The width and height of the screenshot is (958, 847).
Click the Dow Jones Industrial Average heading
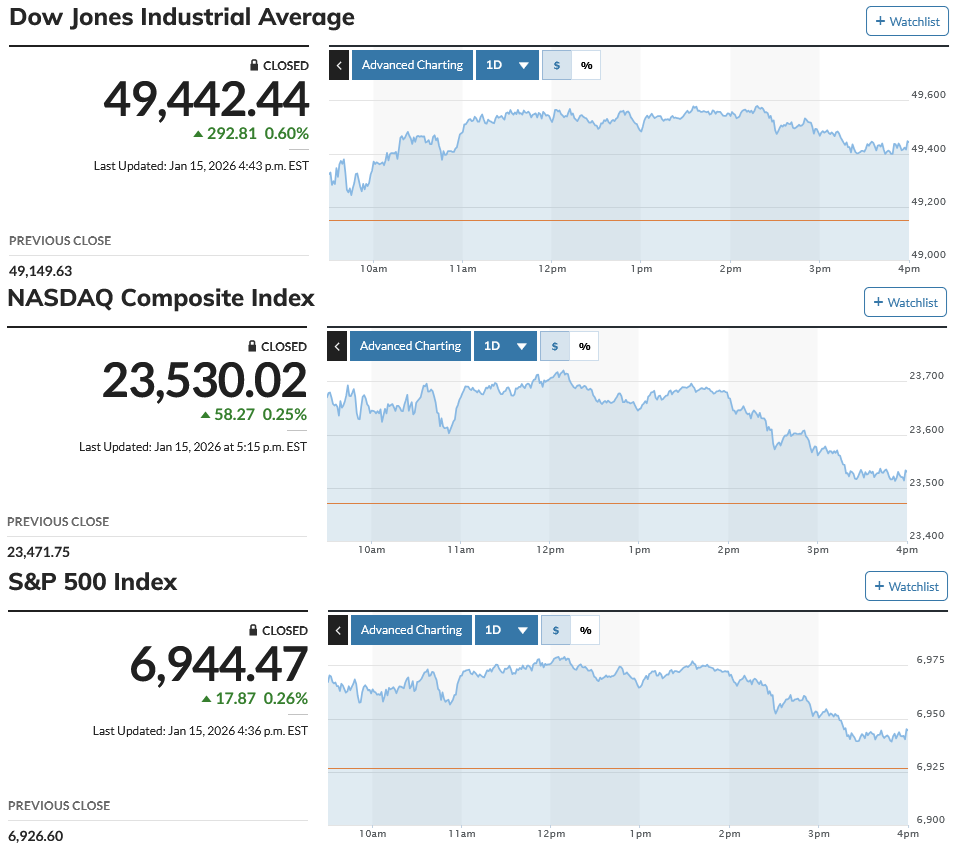click(182, 17)
